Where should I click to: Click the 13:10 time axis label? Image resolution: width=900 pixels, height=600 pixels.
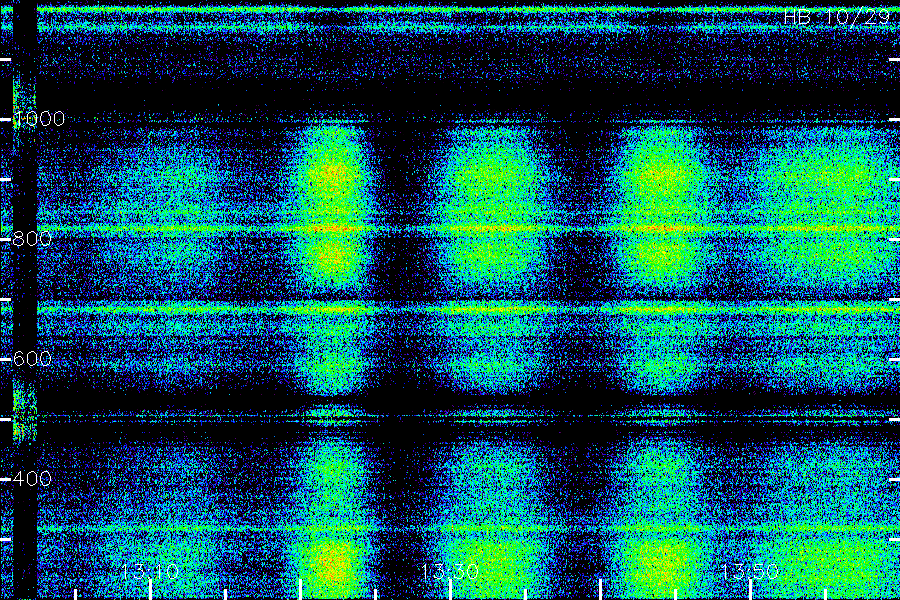(150, 571)
